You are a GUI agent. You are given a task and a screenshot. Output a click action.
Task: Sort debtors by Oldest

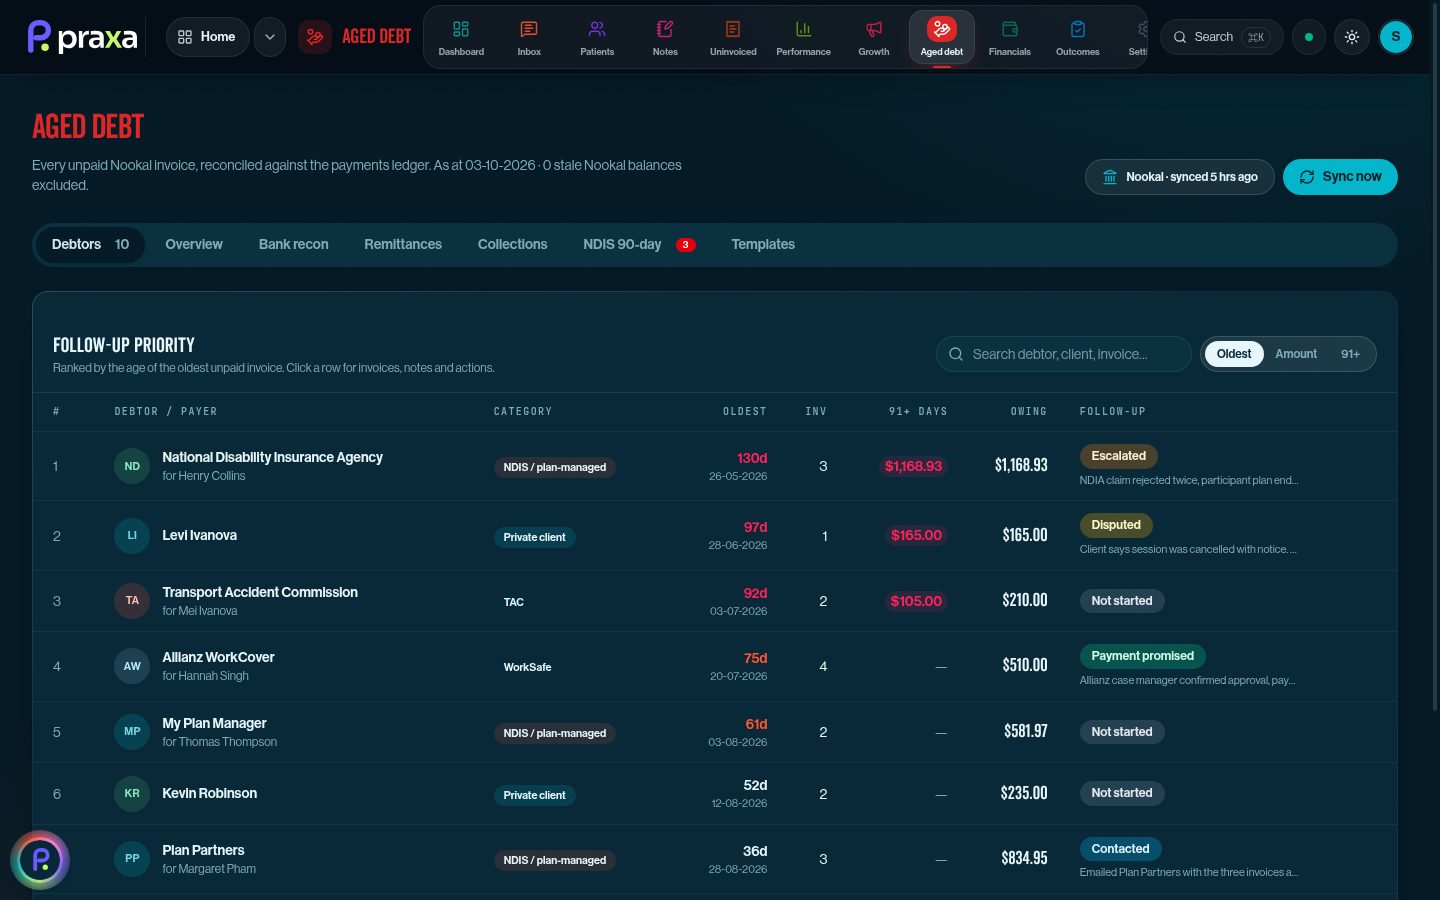pos(1234,354)
